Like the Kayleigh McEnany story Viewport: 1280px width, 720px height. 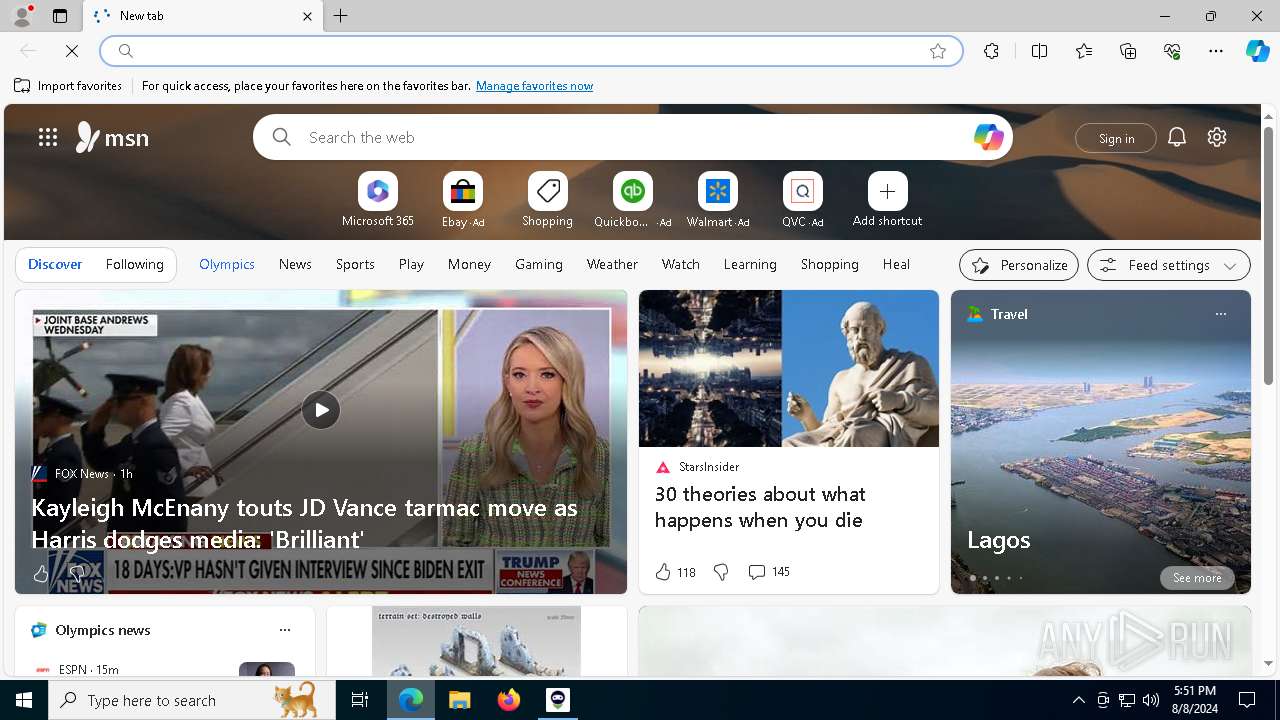(x=41, y=574)
